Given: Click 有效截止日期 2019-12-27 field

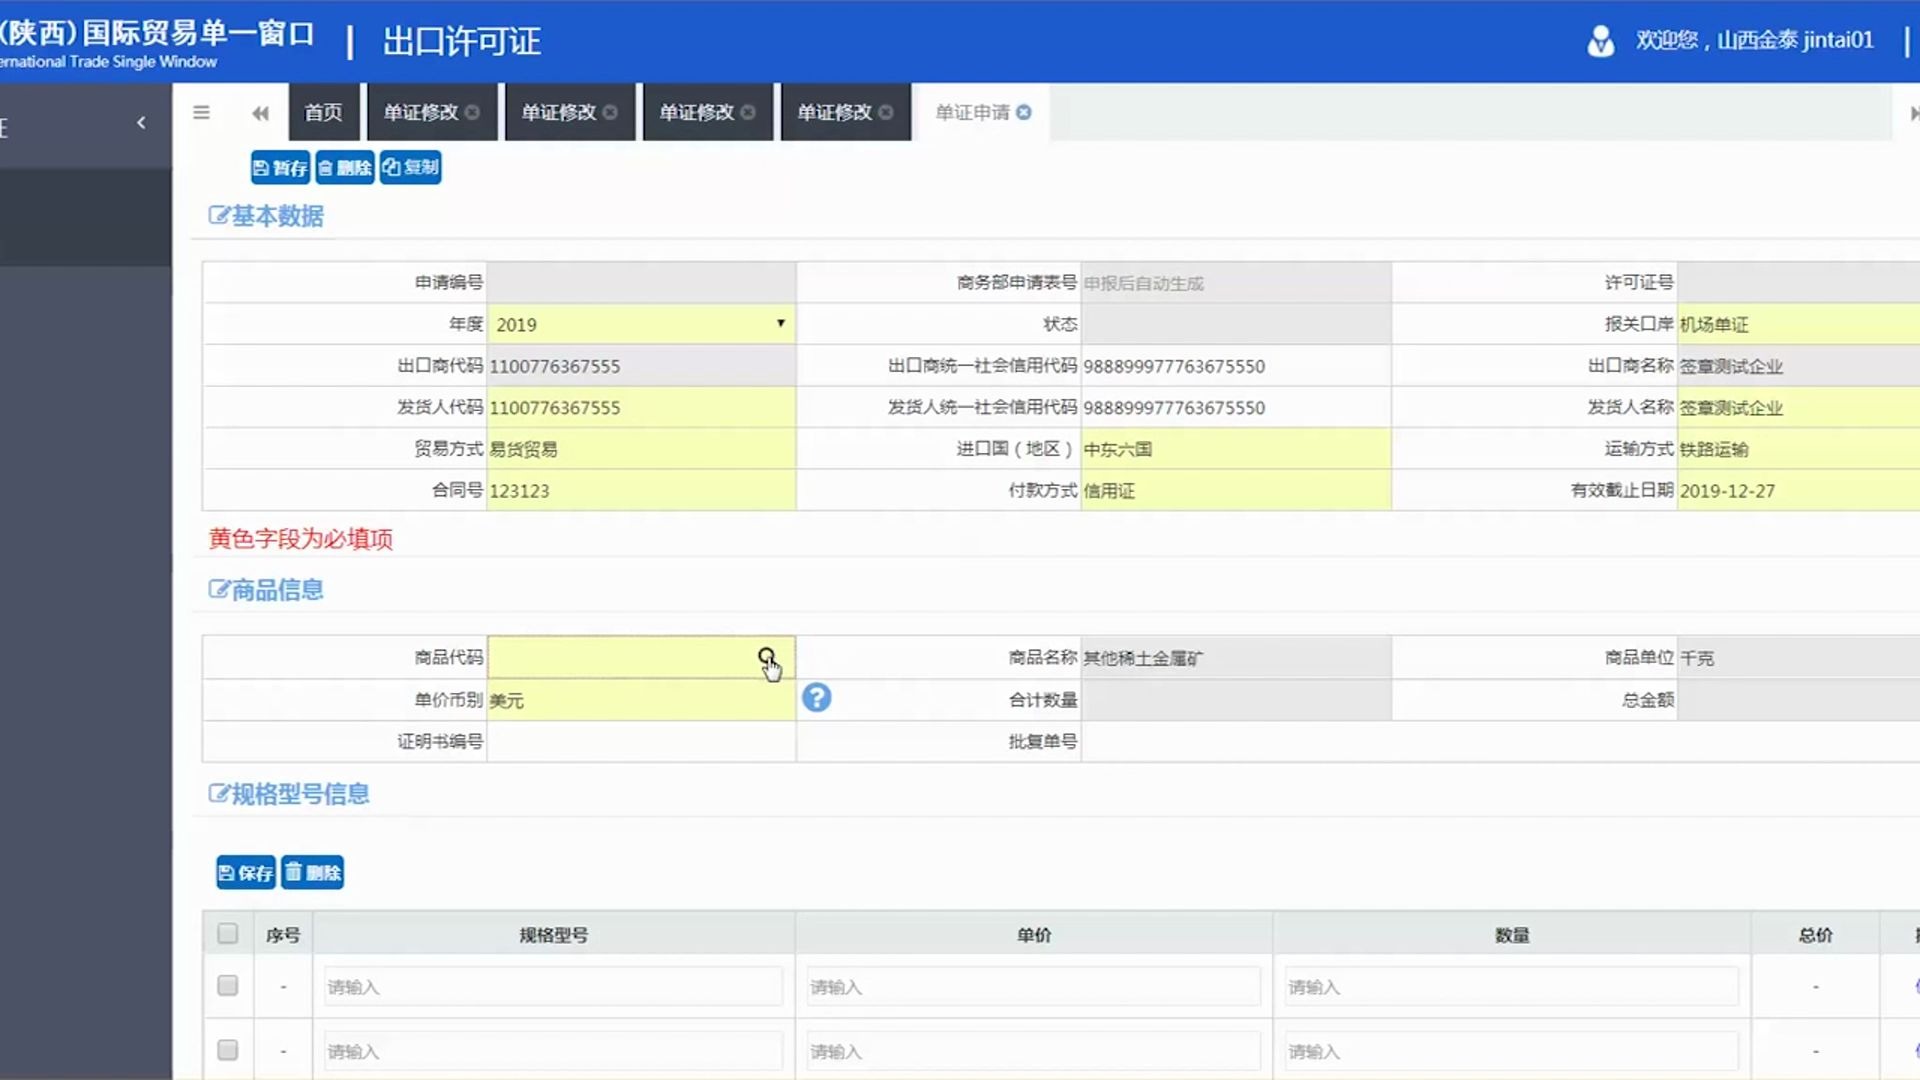Looking at the screenshot, I should (x=1799, y=490).
